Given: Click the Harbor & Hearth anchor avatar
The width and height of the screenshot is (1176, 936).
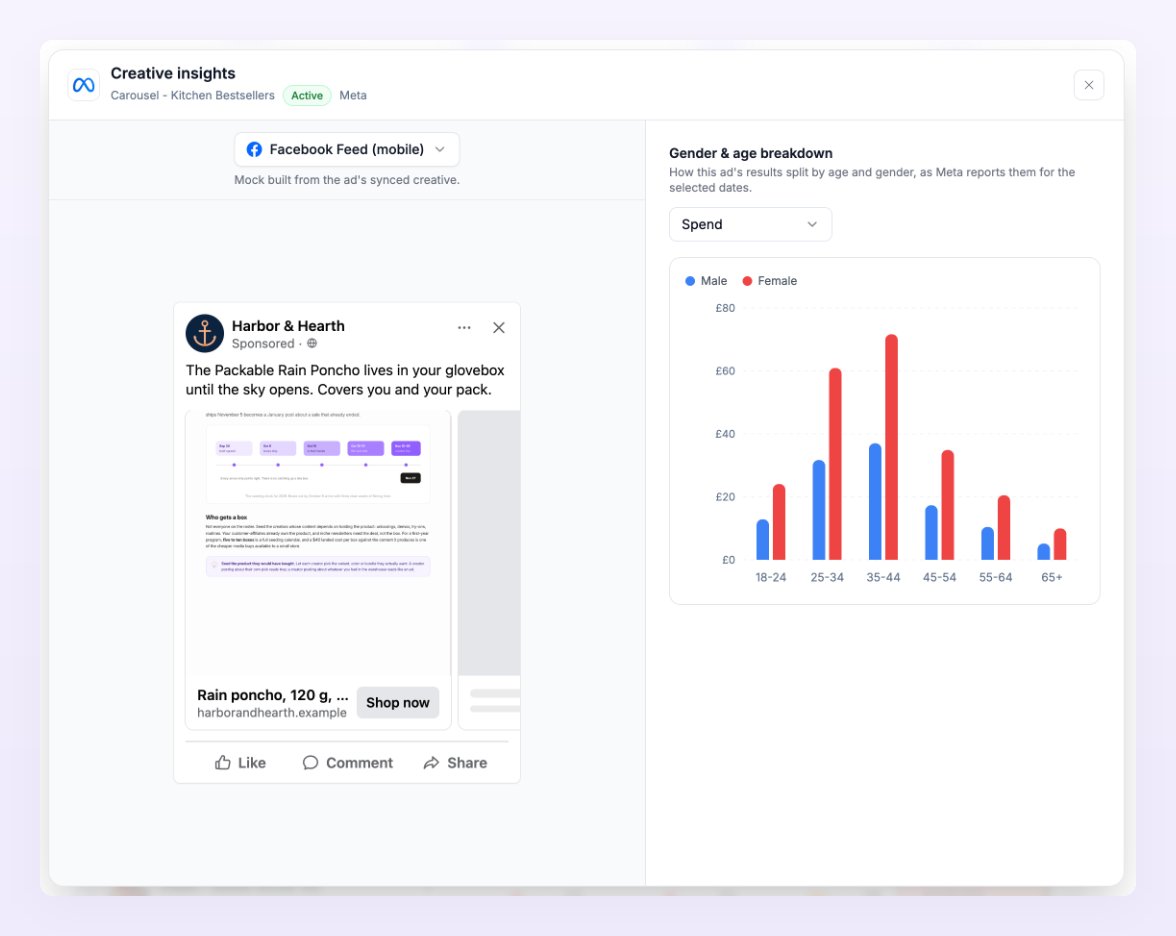Looking at the screenshot, I should [x=205, y=334].
